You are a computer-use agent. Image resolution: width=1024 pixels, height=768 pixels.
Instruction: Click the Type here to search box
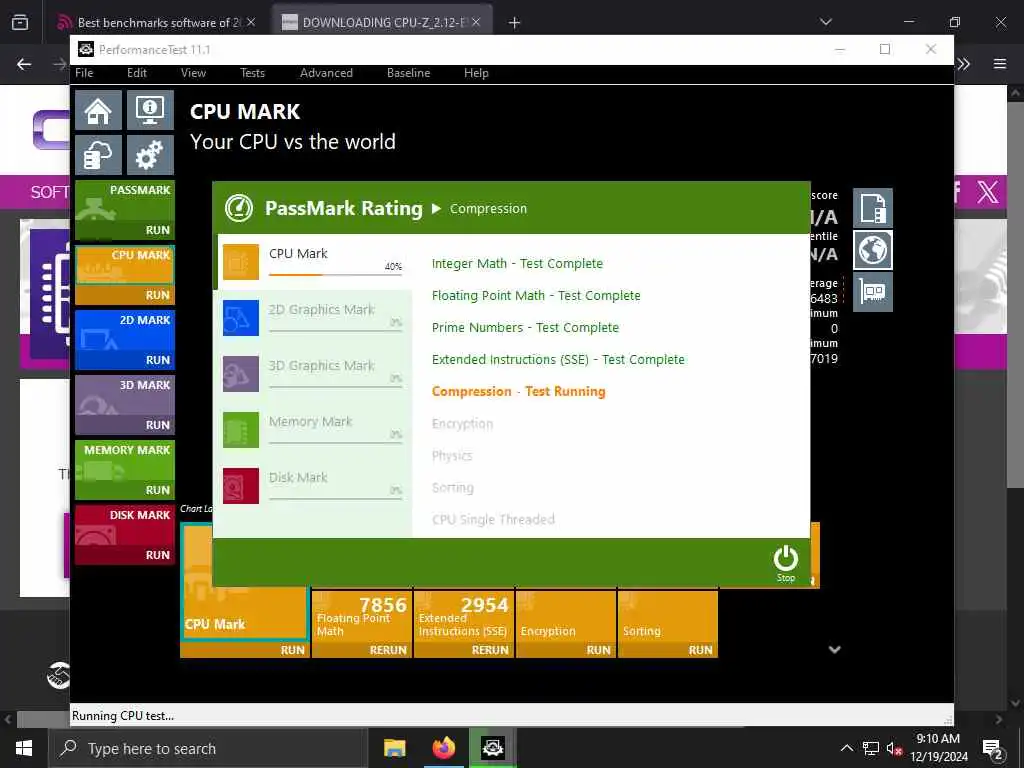[x=208, y=748]
